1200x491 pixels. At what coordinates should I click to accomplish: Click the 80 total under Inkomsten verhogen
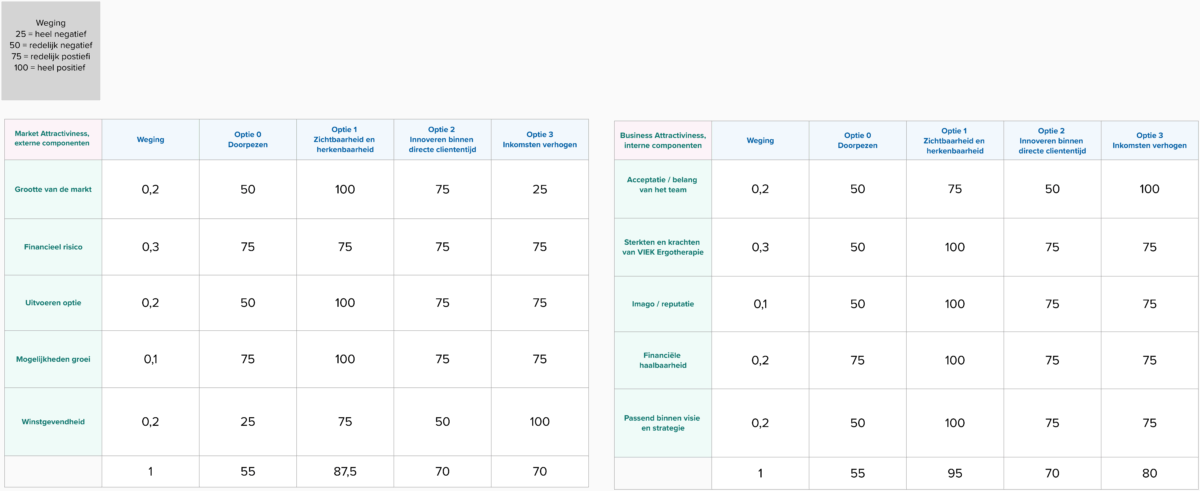(x=1150, y=474)
